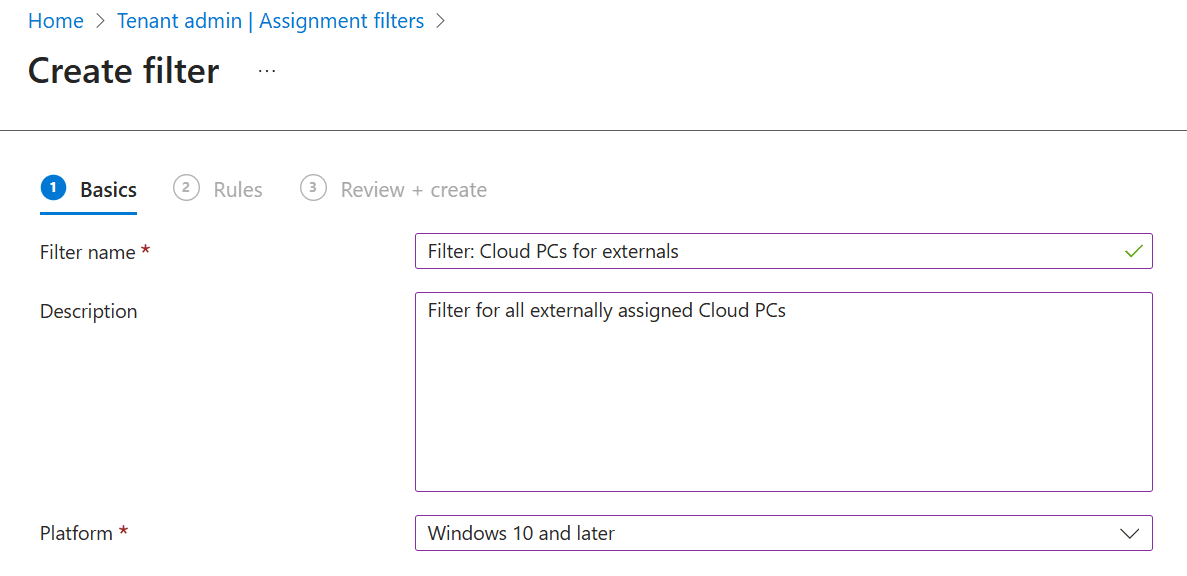Navigate to the Home breadcrumb link

click(x=56, y=21)
